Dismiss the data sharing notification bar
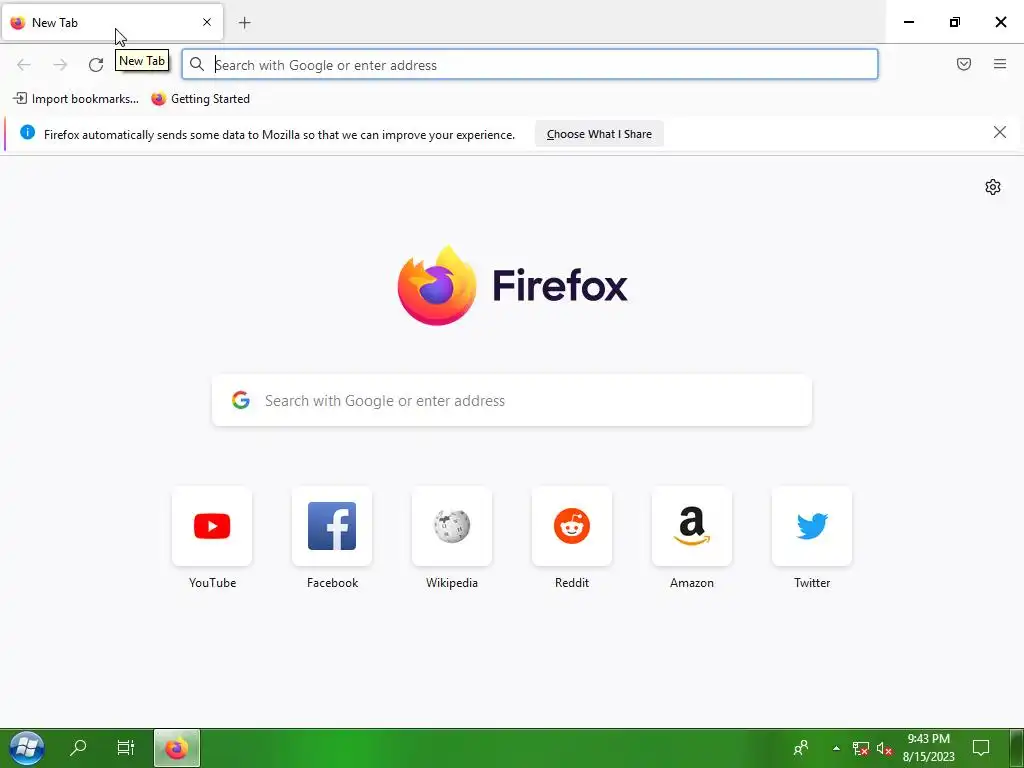Viewport: 1024px width, 768px height. tap(1000, 133)
